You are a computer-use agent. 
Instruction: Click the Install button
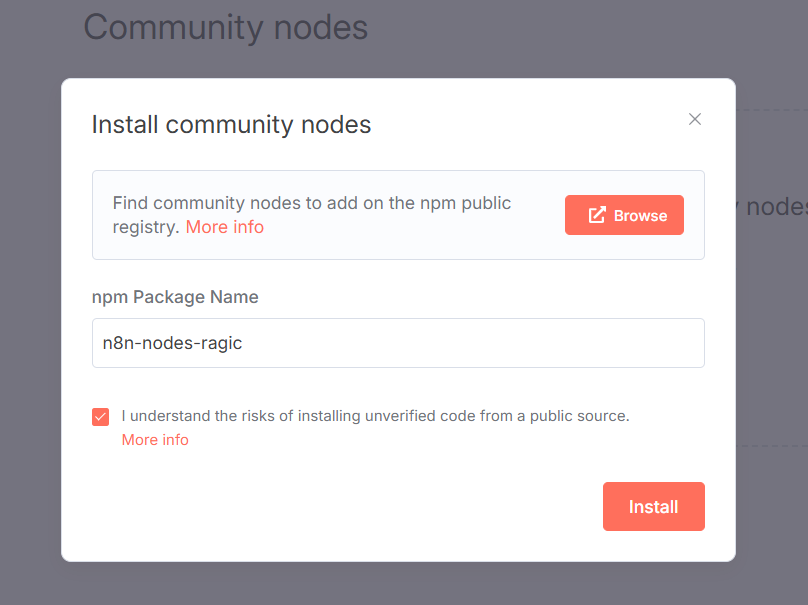(x=653, y=506)
